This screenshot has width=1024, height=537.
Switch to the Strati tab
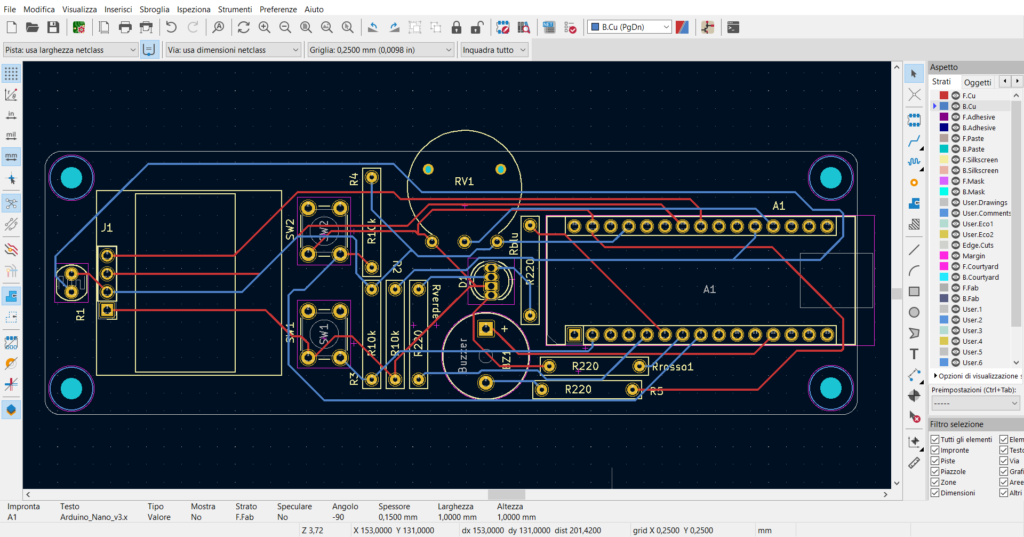[x=941, y=82]
